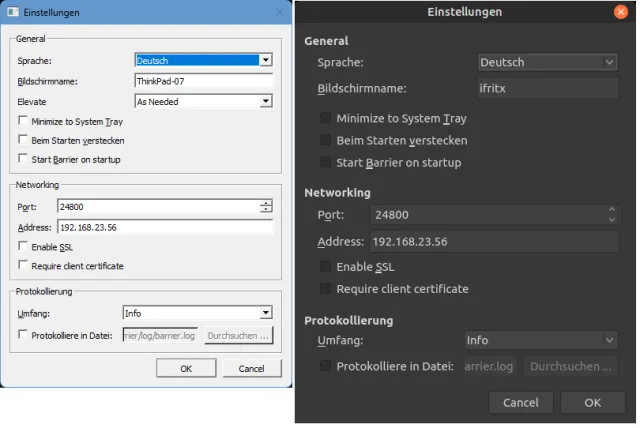
Task: Decrease Port value in dark window spinner
Action: [x=611, y=220]
